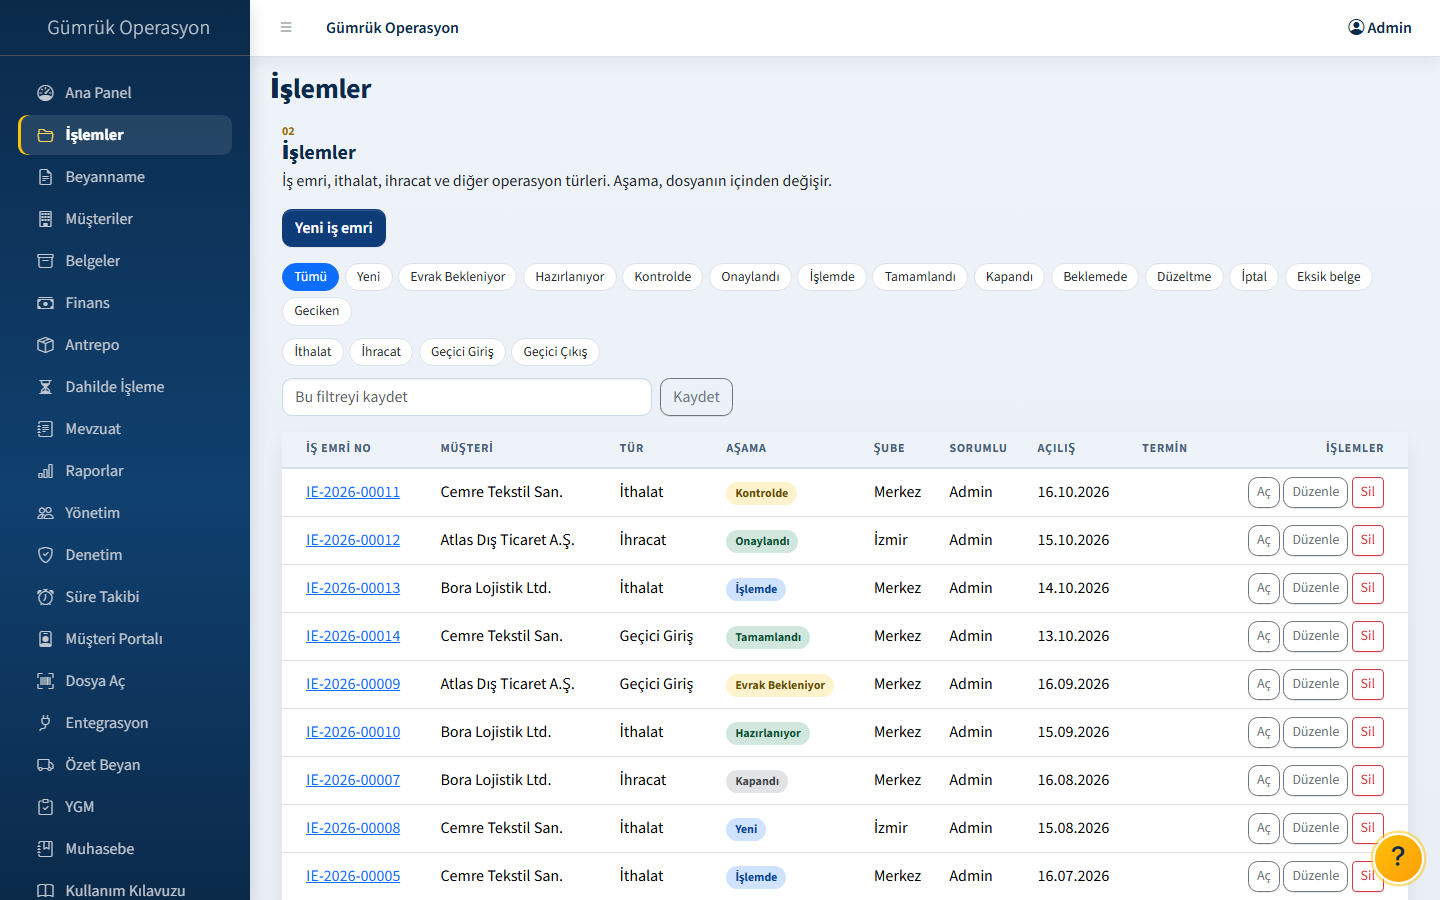Select the Tümü filter chip
This screenshot has width=1440, height=900.
[x=310, y=277]
